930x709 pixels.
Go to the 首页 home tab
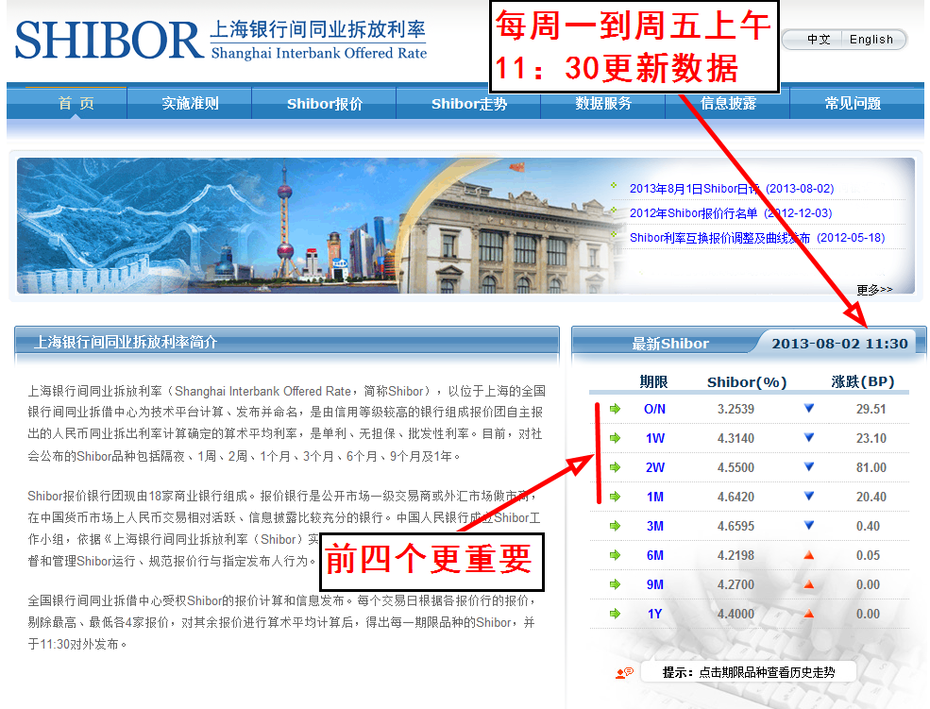click(76, 103)
